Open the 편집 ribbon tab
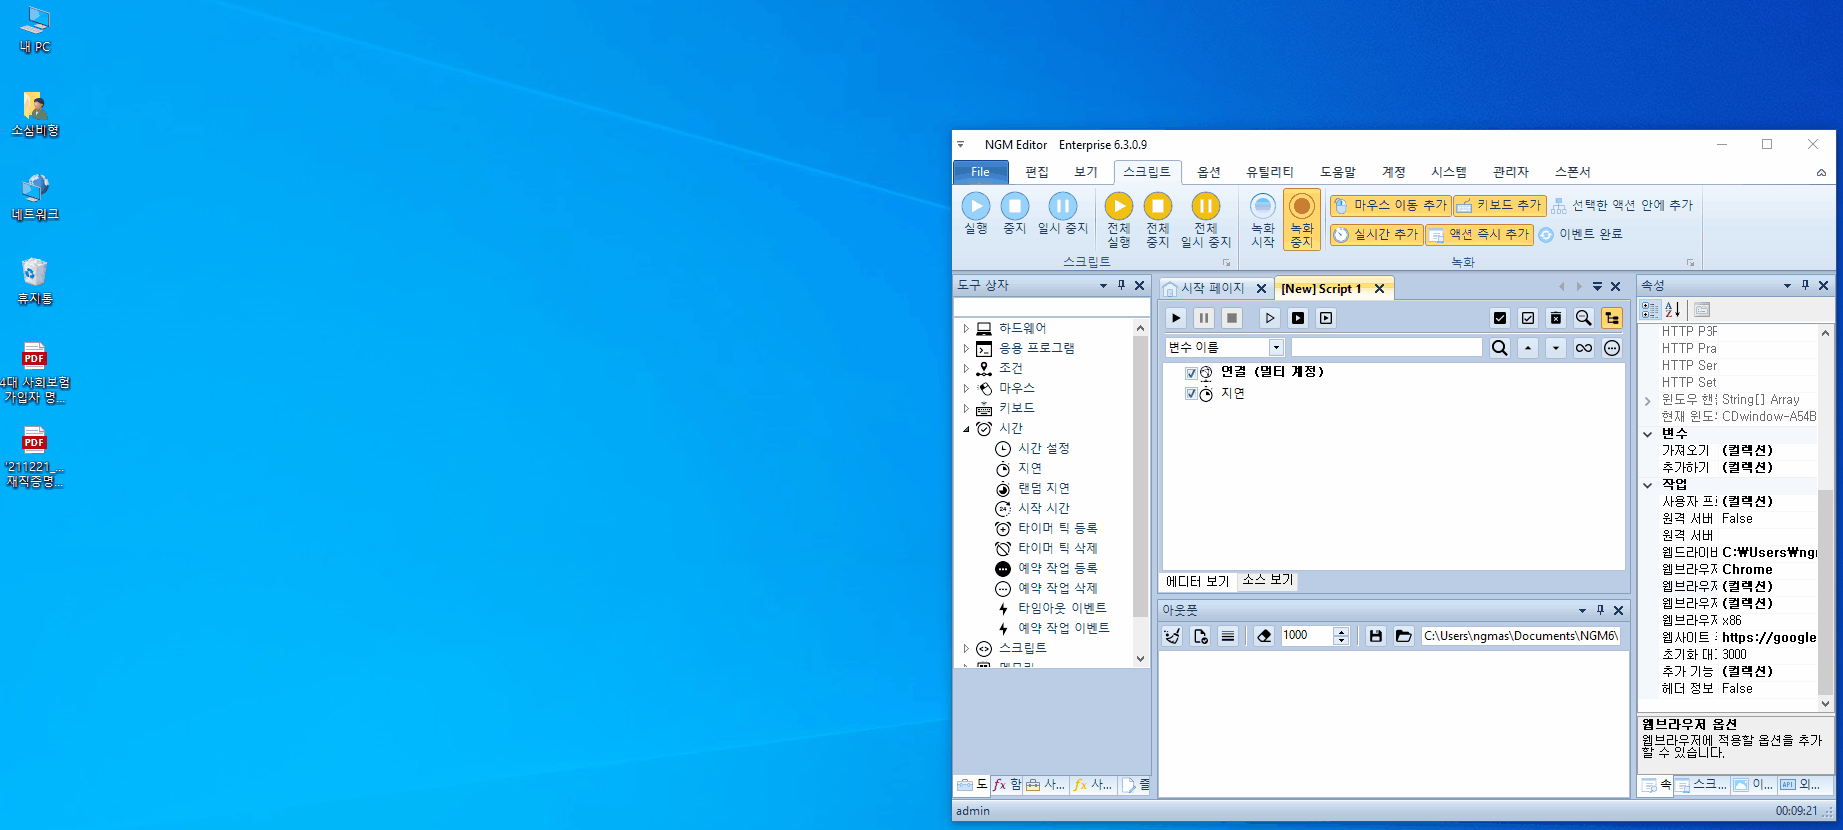1843x830 pixels. pyautogui.click(x=1037, y=172)
